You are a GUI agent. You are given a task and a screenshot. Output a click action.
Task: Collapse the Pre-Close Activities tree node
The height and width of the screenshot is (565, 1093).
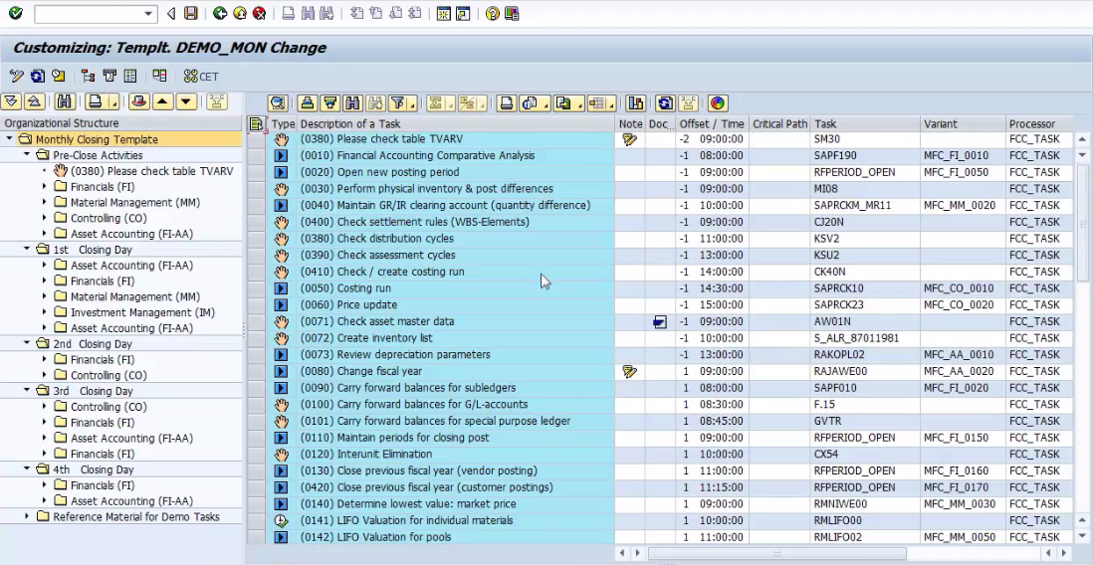[x=28, y=155]
